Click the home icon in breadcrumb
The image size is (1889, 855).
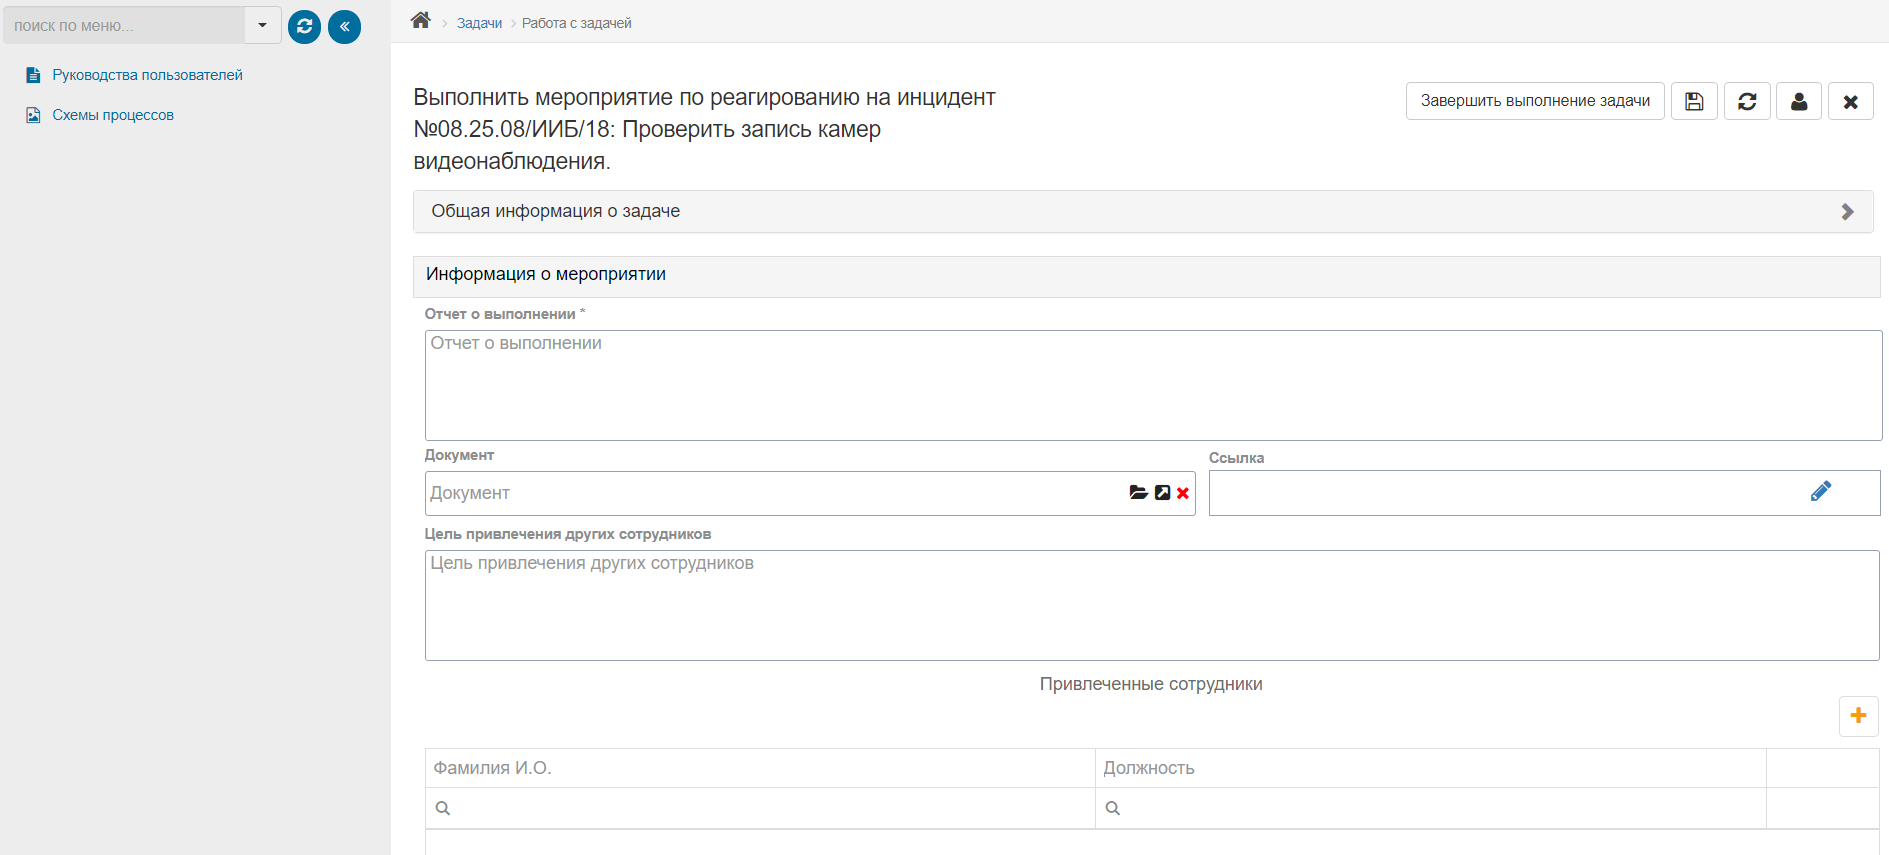pos(421,21)
